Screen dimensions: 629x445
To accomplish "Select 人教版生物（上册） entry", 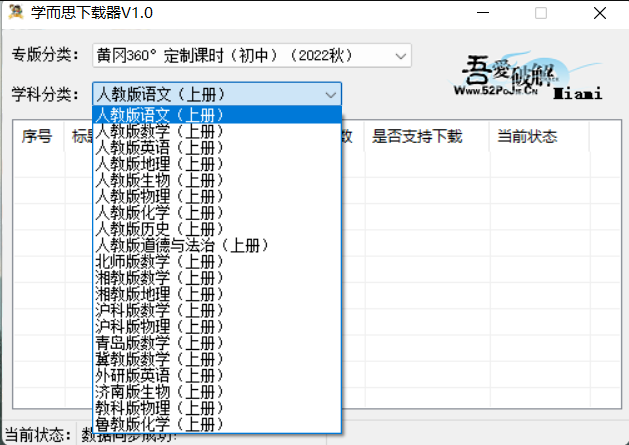I will [x=217, y=180].
